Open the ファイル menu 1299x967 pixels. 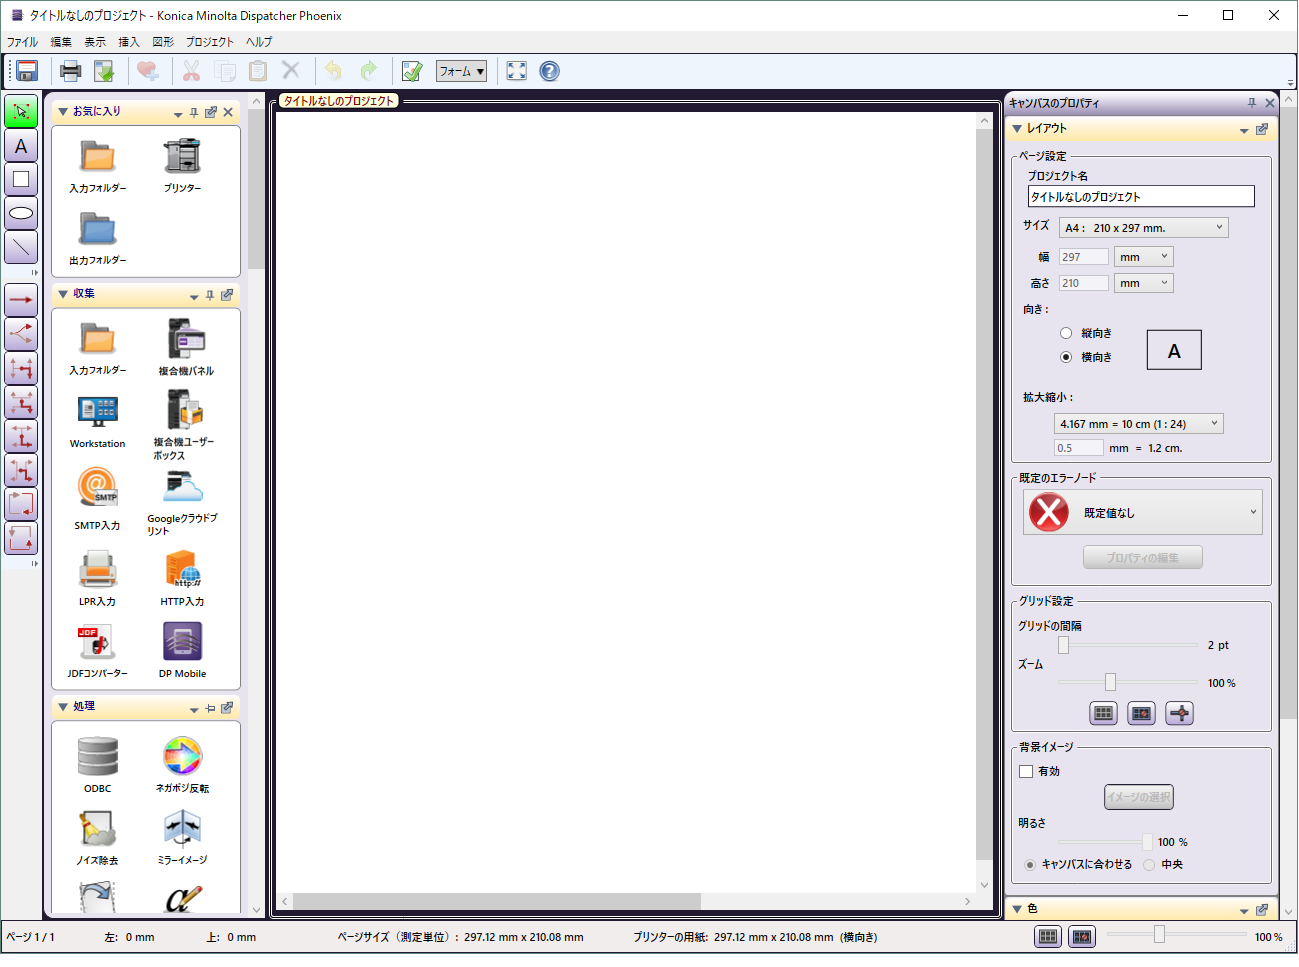coord(22,42)
